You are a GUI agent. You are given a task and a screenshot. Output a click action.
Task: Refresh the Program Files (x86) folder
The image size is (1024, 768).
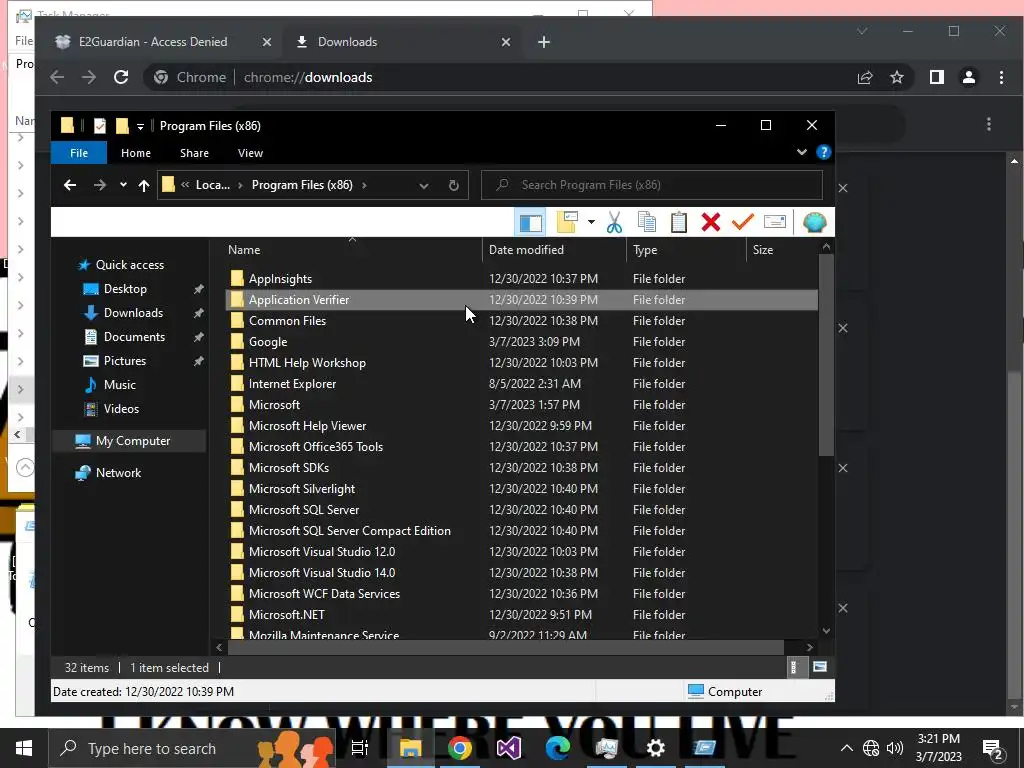454,185
